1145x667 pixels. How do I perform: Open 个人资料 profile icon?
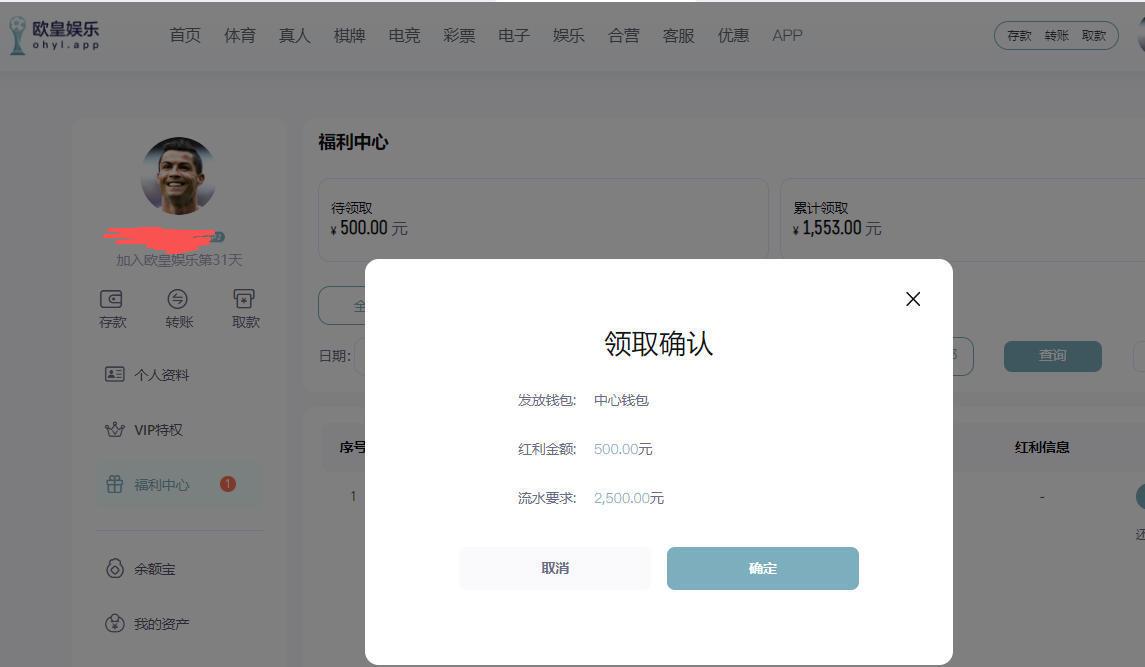[x=115, y=374]
